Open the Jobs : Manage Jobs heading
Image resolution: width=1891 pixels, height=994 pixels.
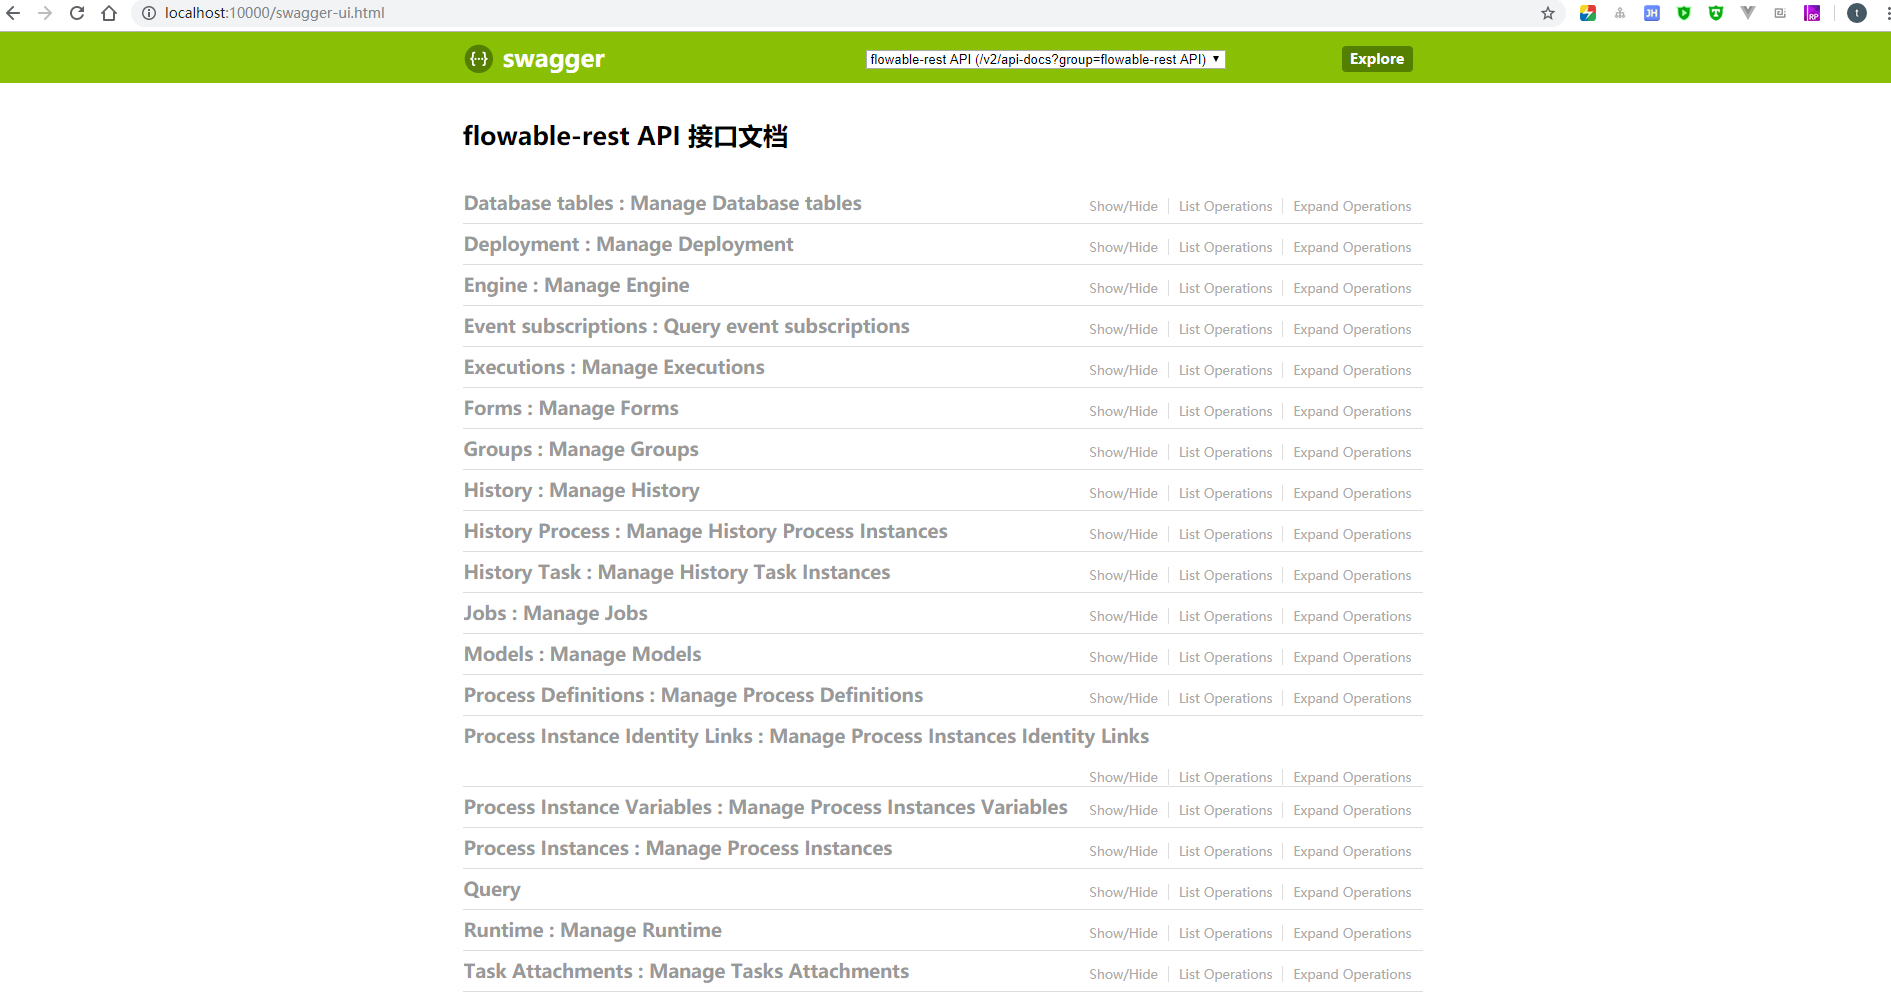pyautogui.click(x=555, y=613)
